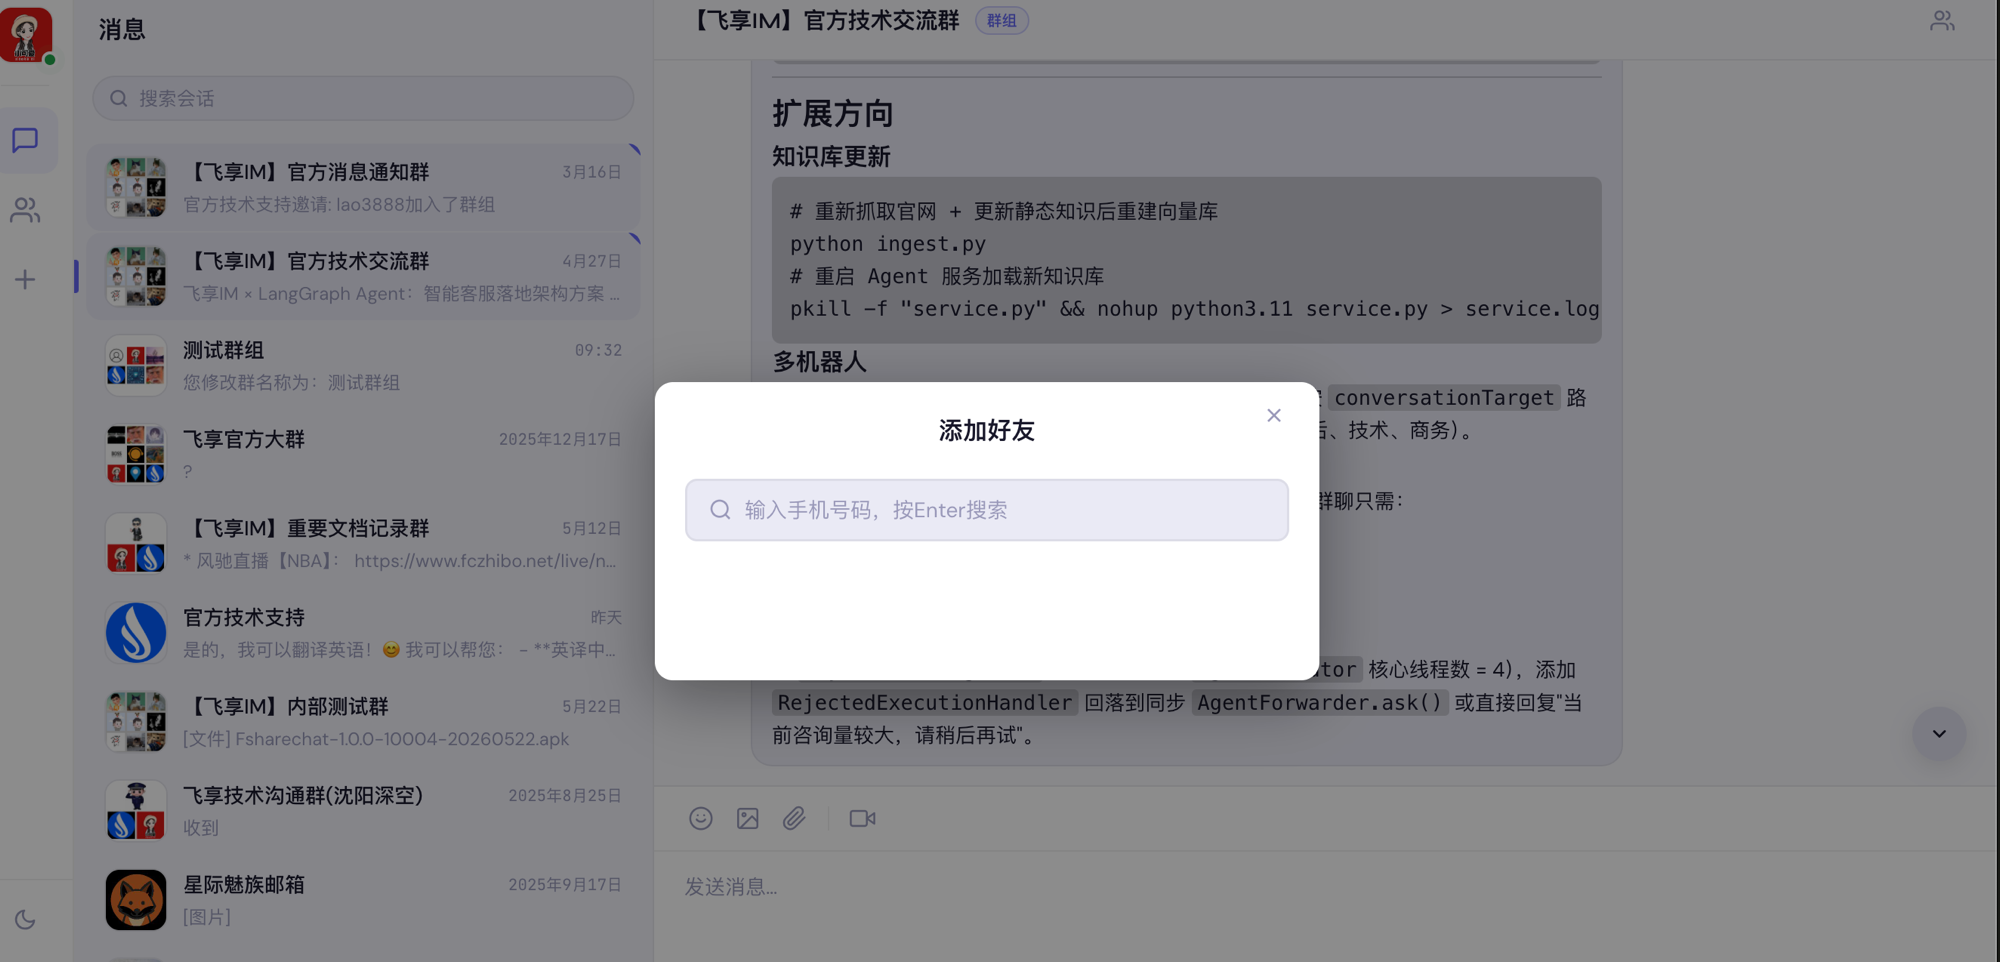Screen dimensions: 2000x962
Task: Open 飞享官方大群 conversation
Action: [363, 455]
